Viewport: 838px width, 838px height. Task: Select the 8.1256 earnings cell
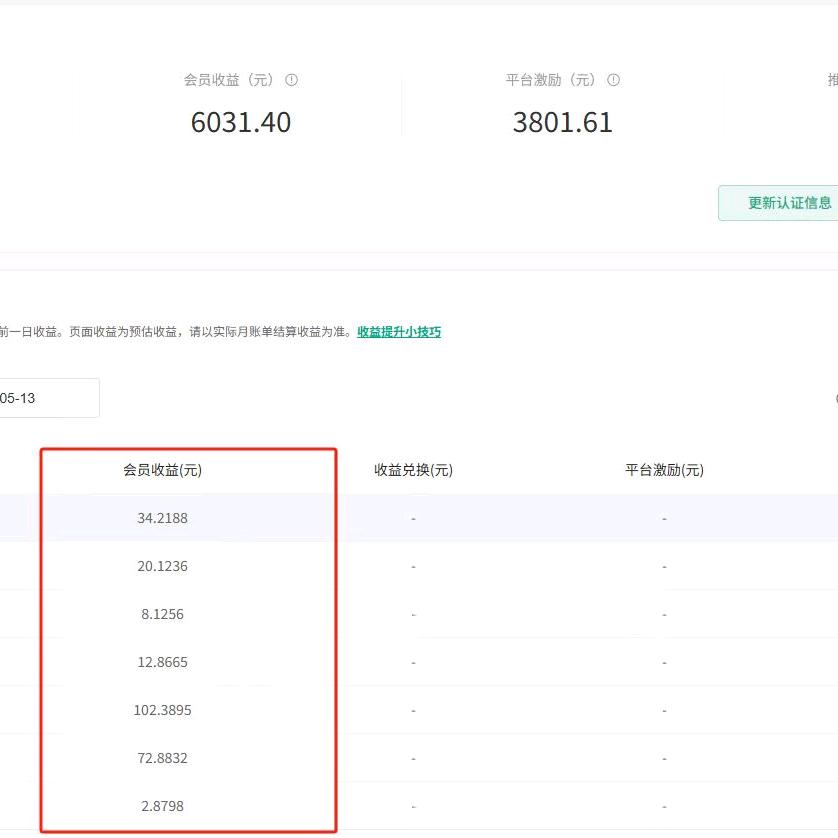click(162, 614)
